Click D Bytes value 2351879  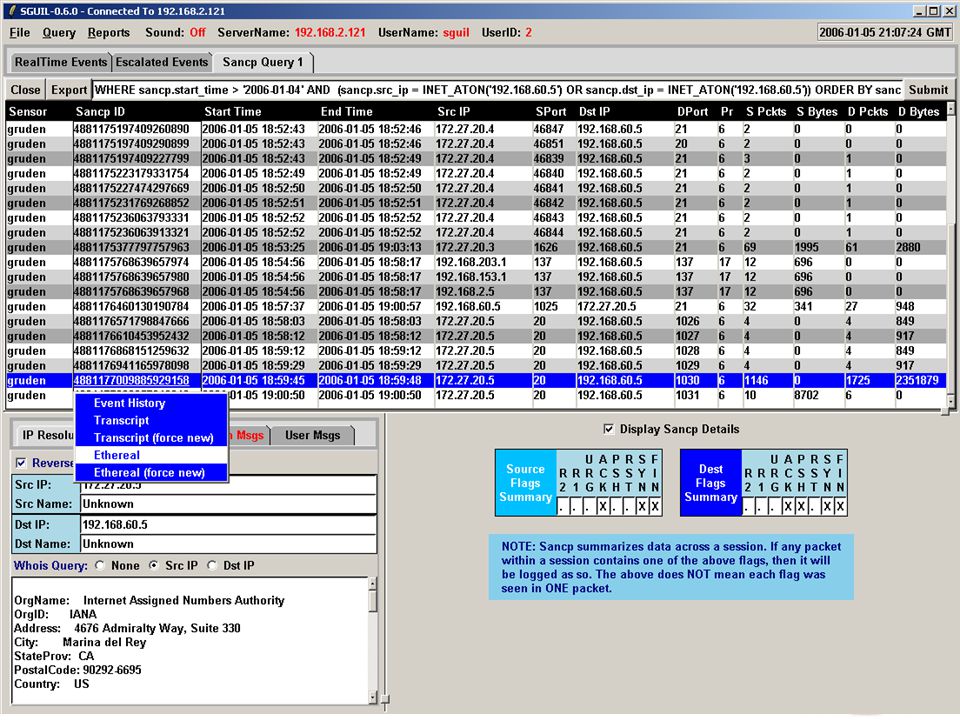coord(917,380)
